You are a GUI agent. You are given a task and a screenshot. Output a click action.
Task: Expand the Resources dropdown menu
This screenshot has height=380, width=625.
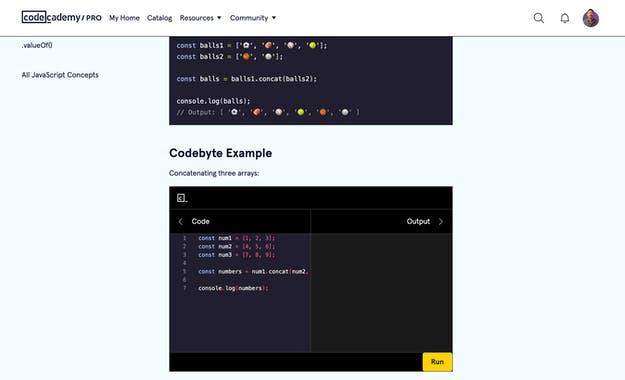(200, 18)
